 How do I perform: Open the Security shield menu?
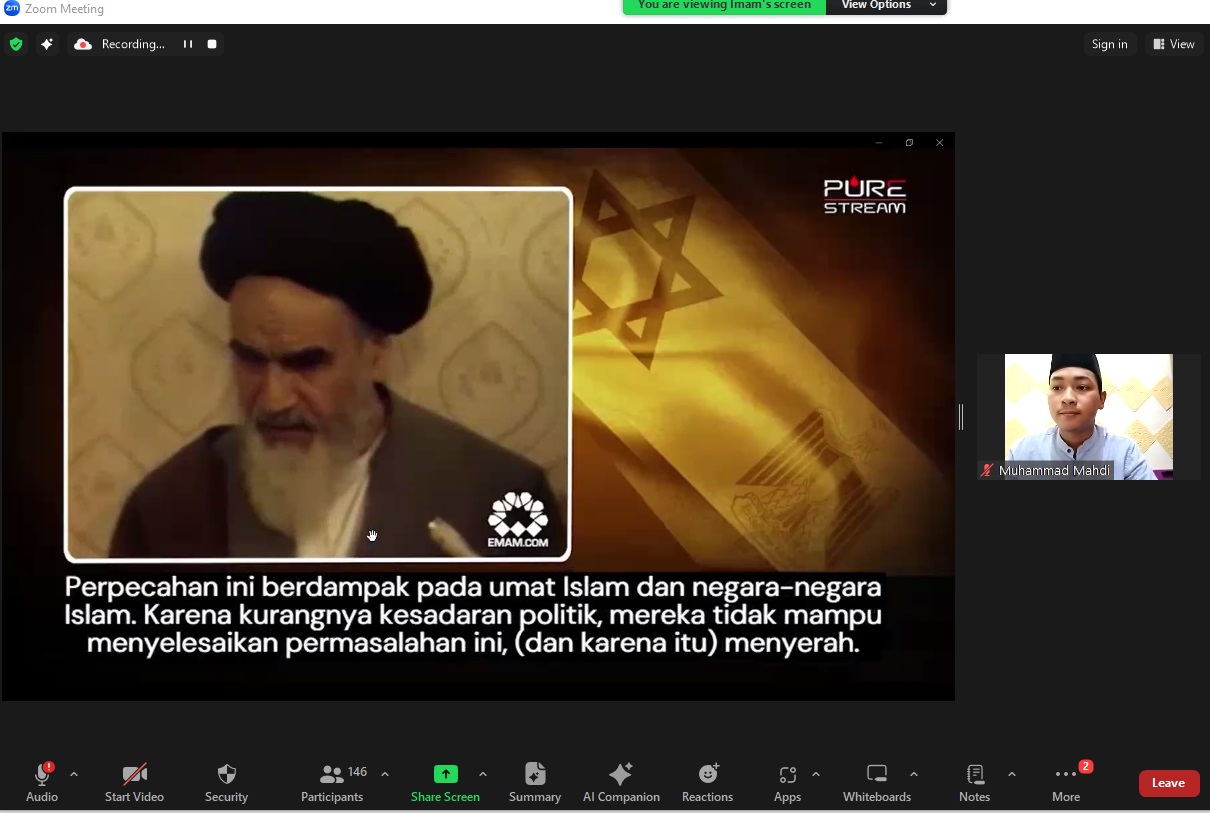click(226, 782)
